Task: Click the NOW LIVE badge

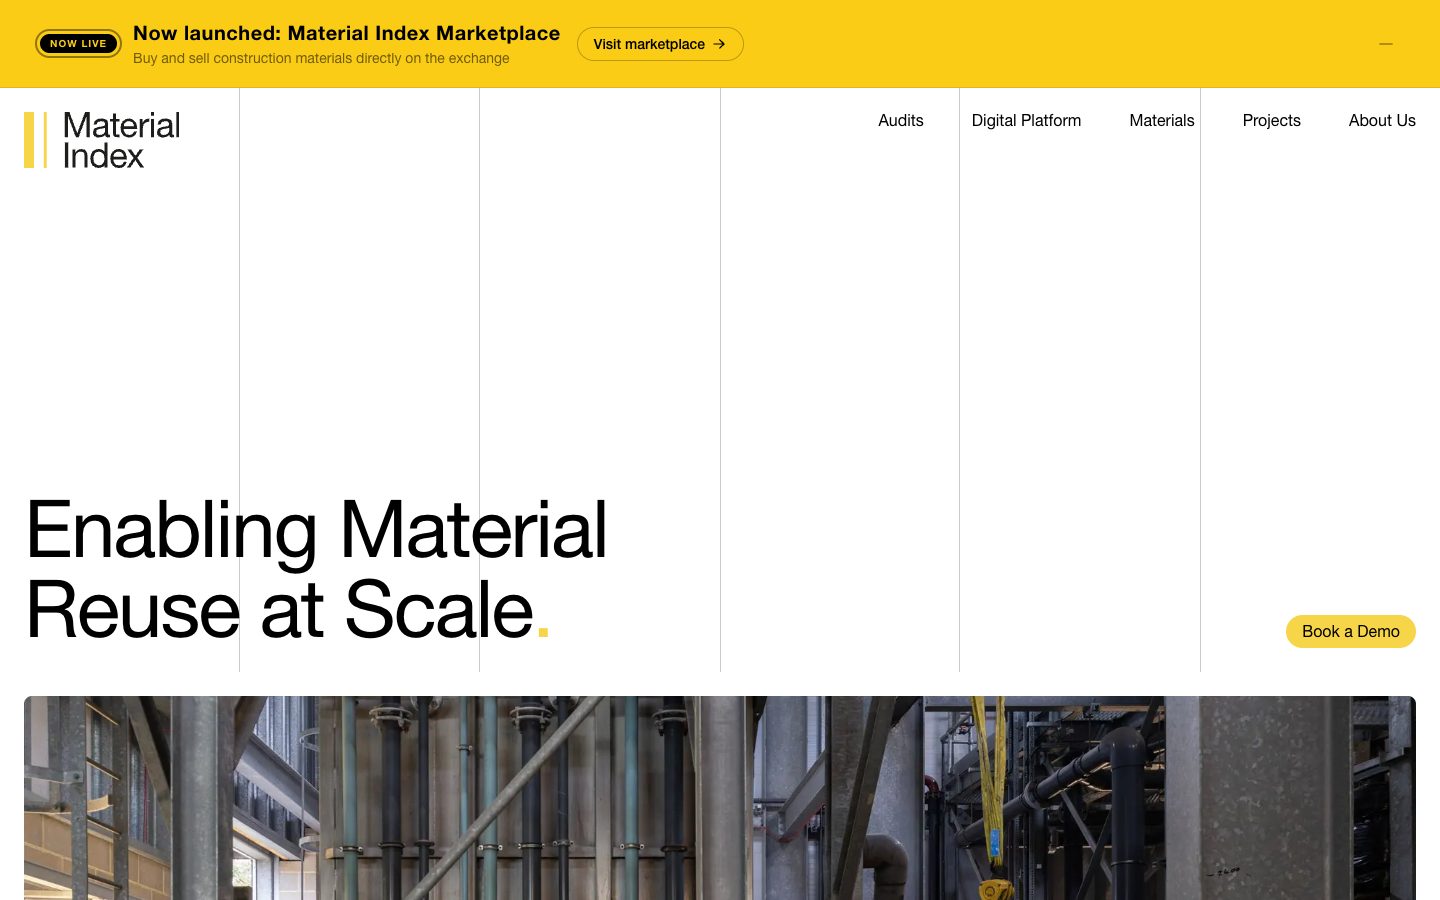Action: (78, 44)
